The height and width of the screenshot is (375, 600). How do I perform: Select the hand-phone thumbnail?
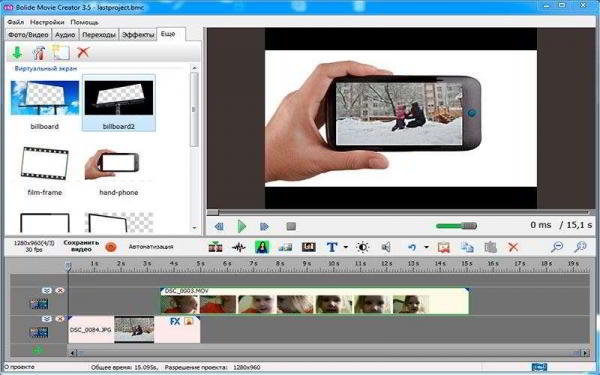[119, 171]
